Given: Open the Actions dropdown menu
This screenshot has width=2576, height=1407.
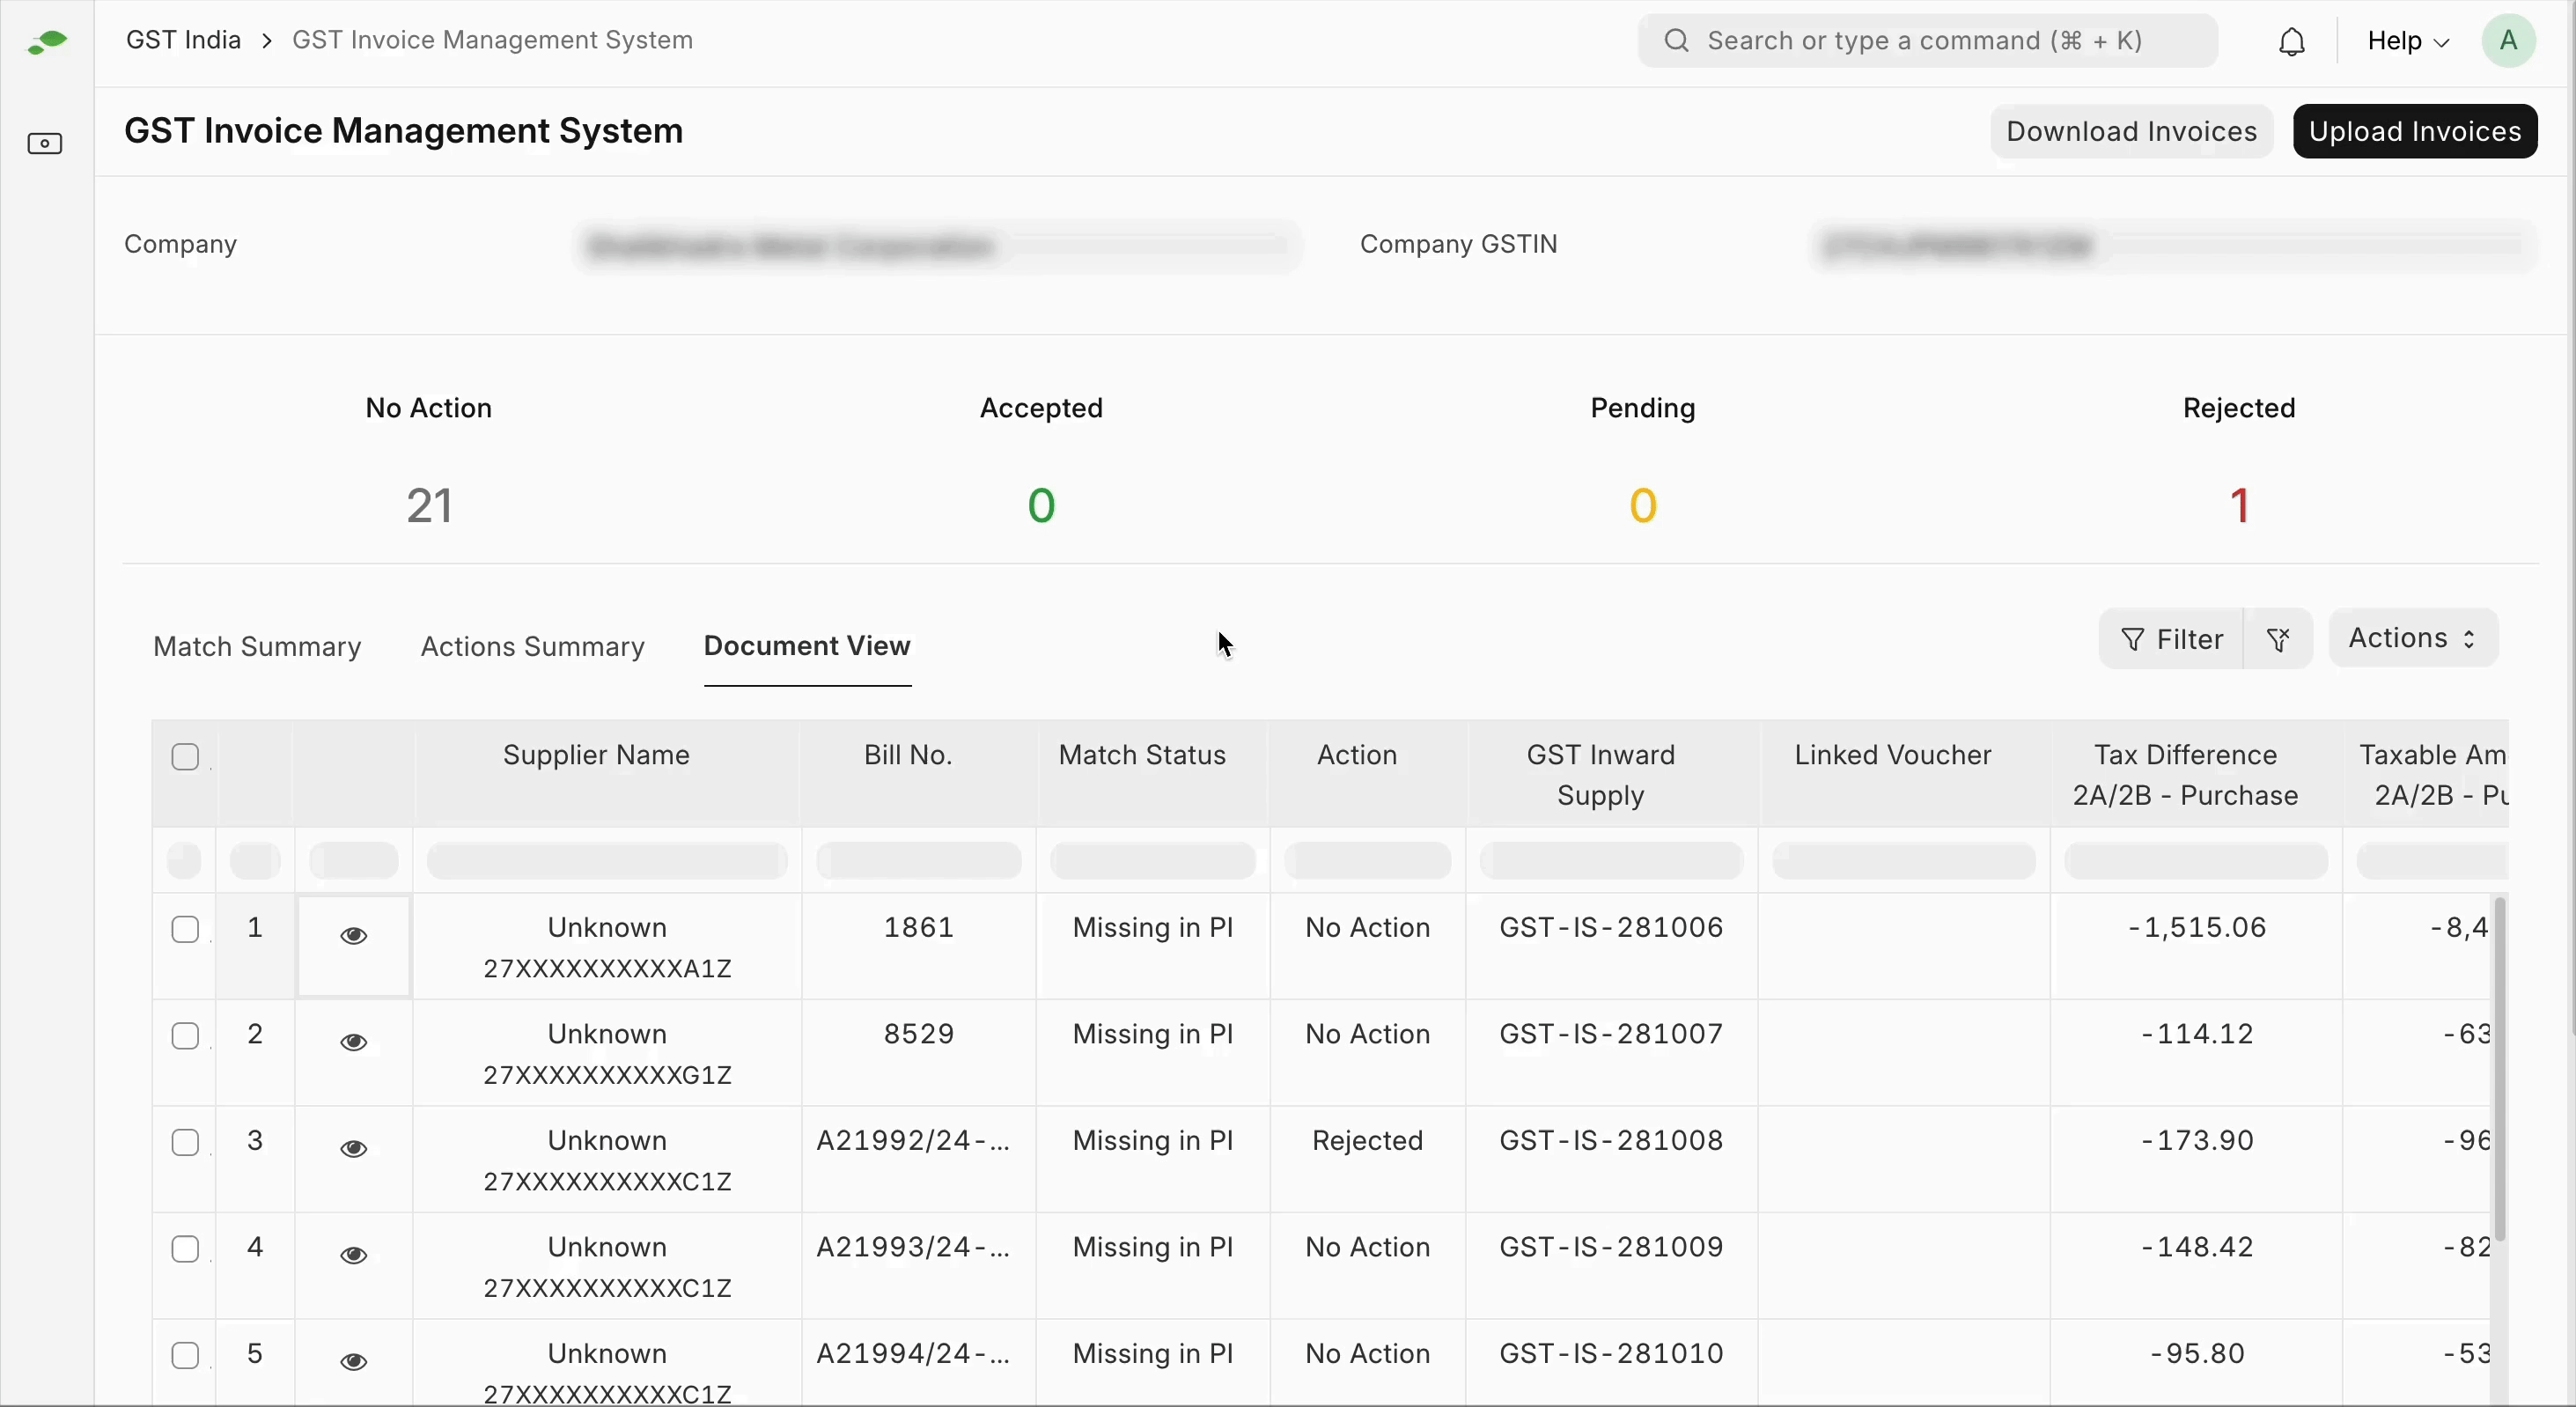Looking at the screenshot, I should point(2412,638).
